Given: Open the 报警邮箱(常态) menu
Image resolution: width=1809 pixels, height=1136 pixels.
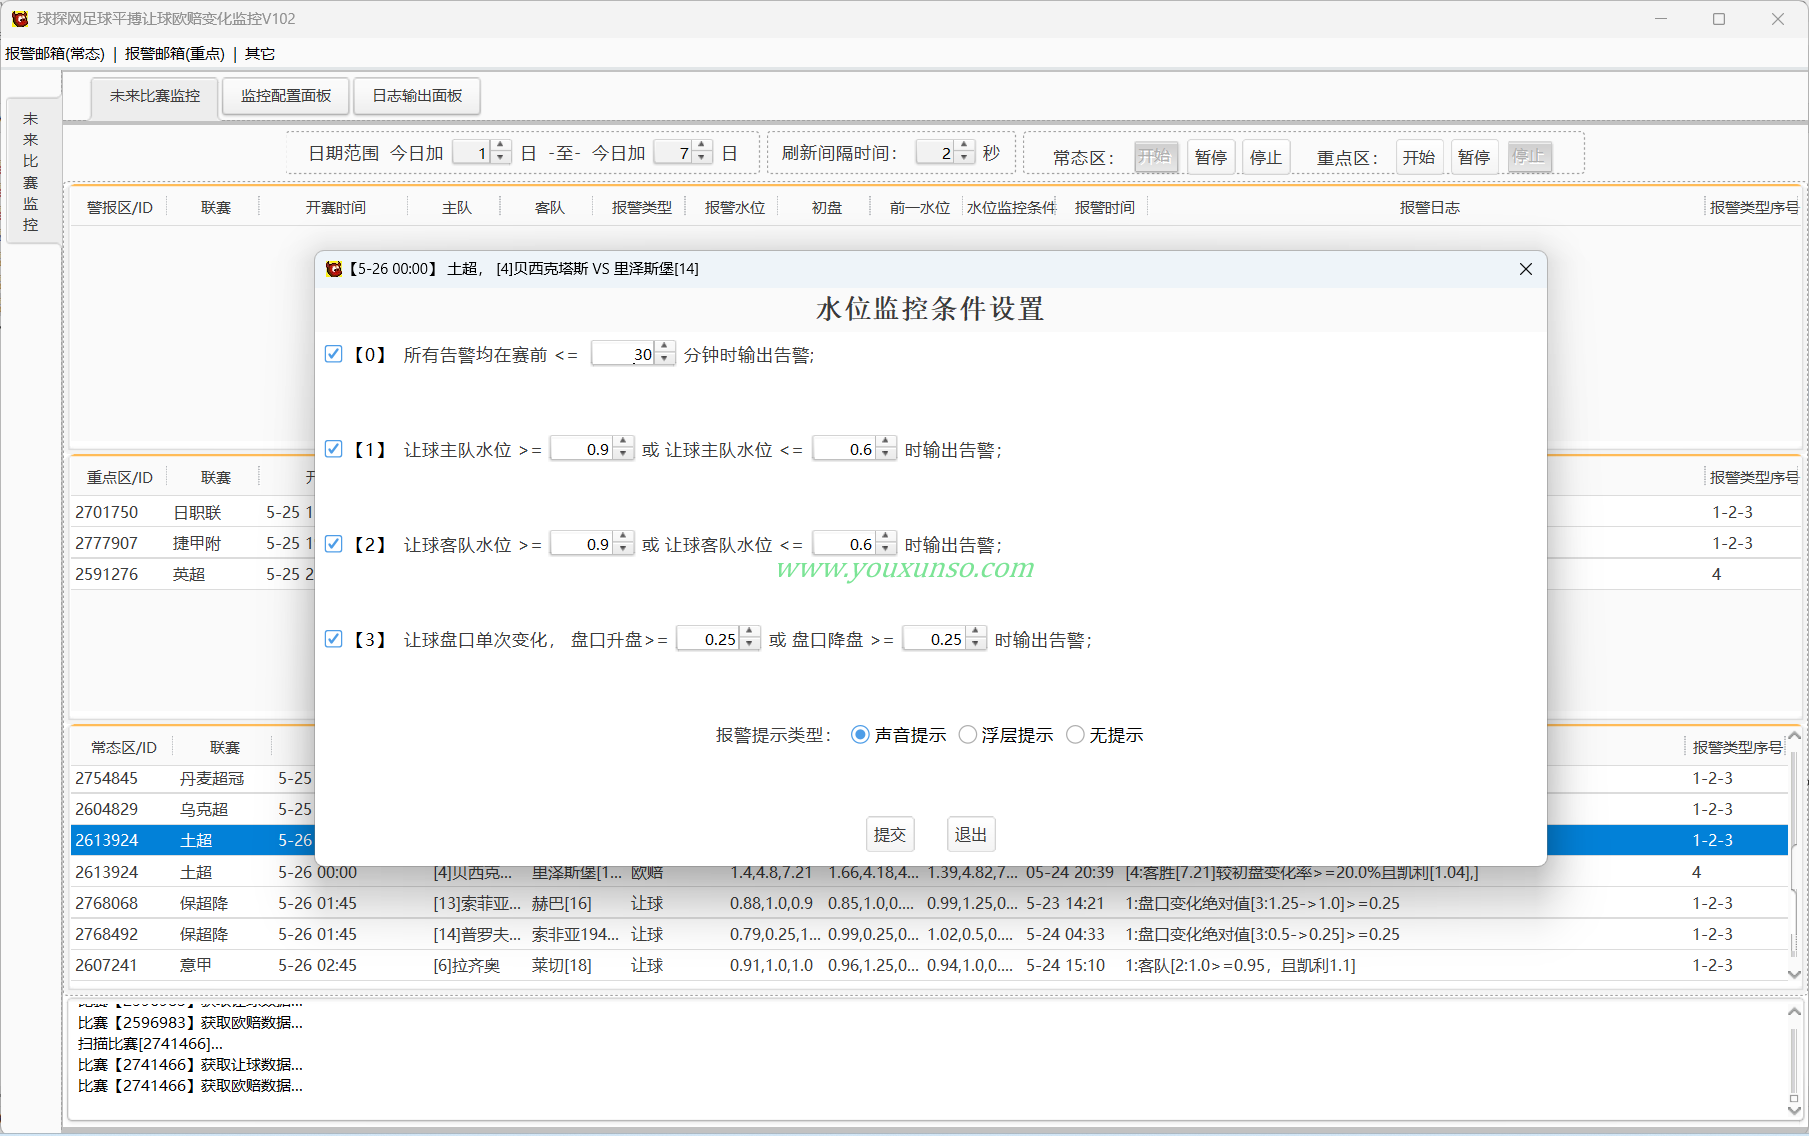Looking at the screenshot, I should click(55, 54).
